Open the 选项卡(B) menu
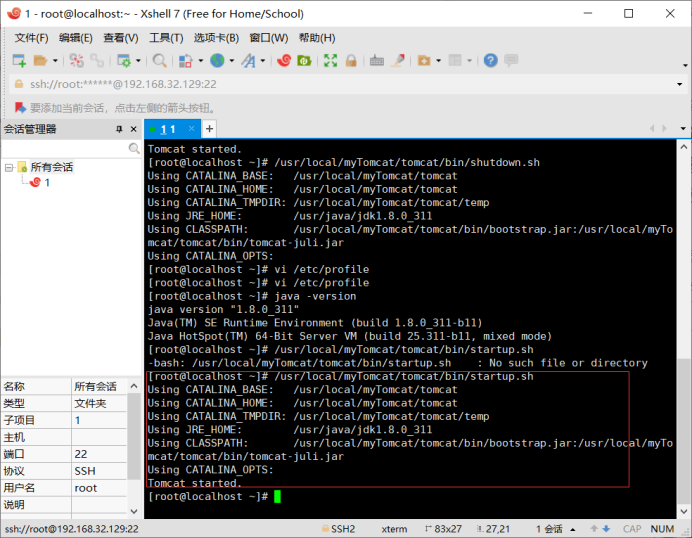 point(216,38)
